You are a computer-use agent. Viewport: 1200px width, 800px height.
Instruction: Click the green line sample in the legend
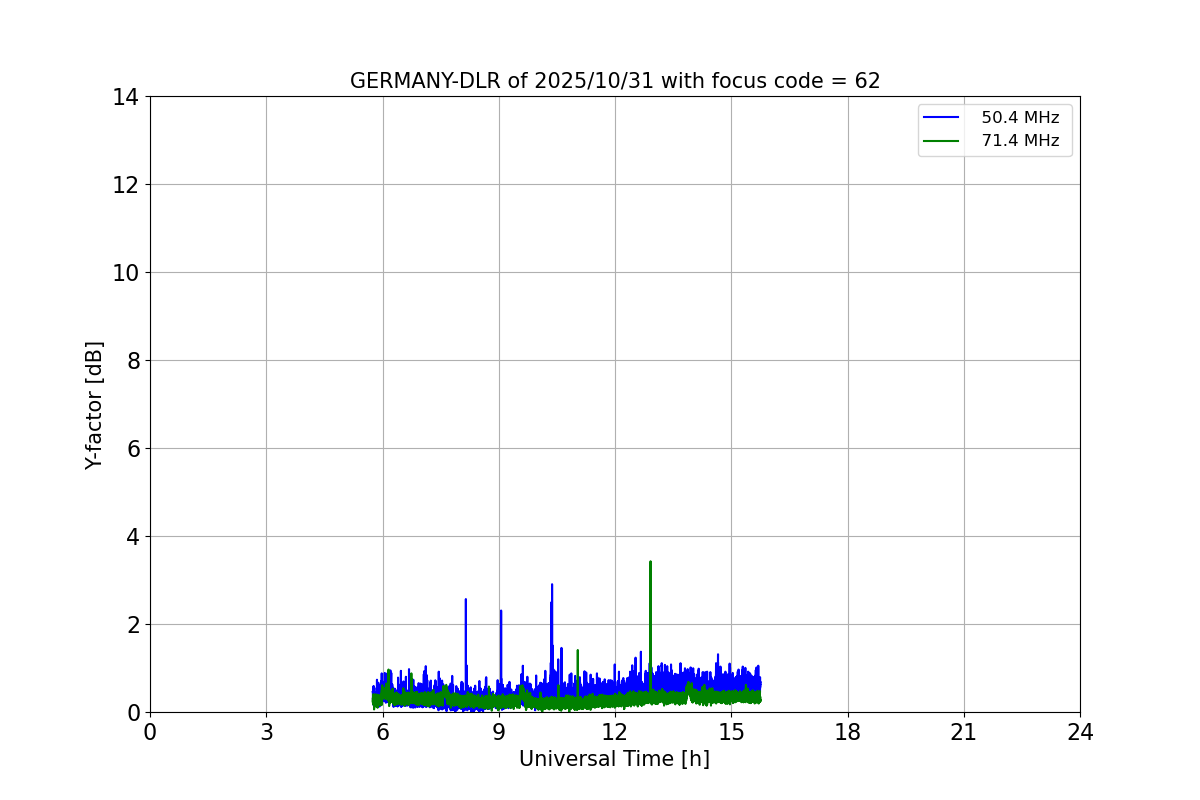[942, 141]
